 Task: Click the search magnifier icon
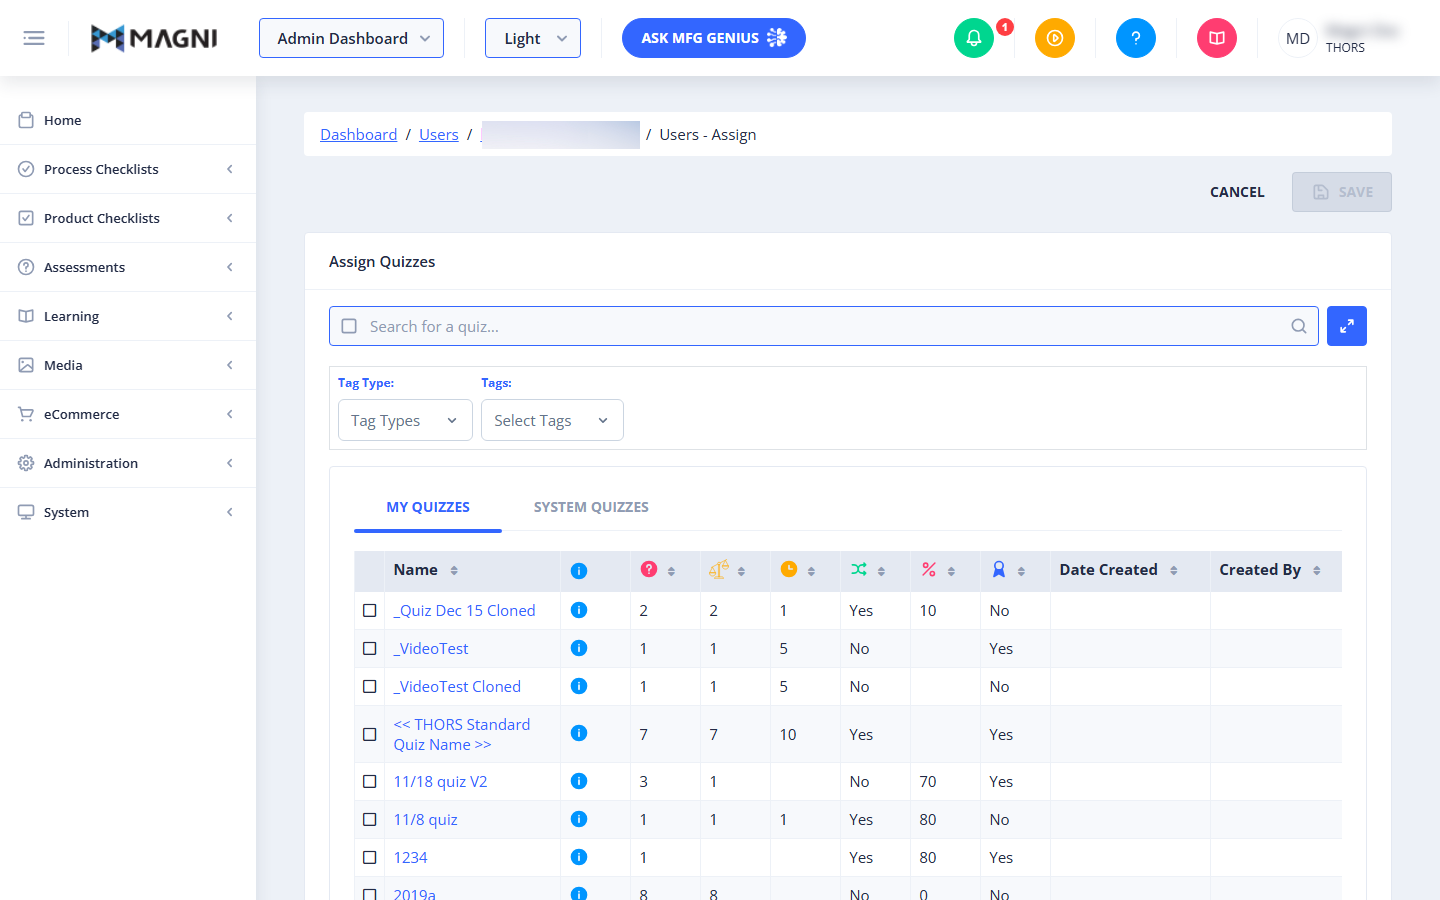tap(1299, 326)
